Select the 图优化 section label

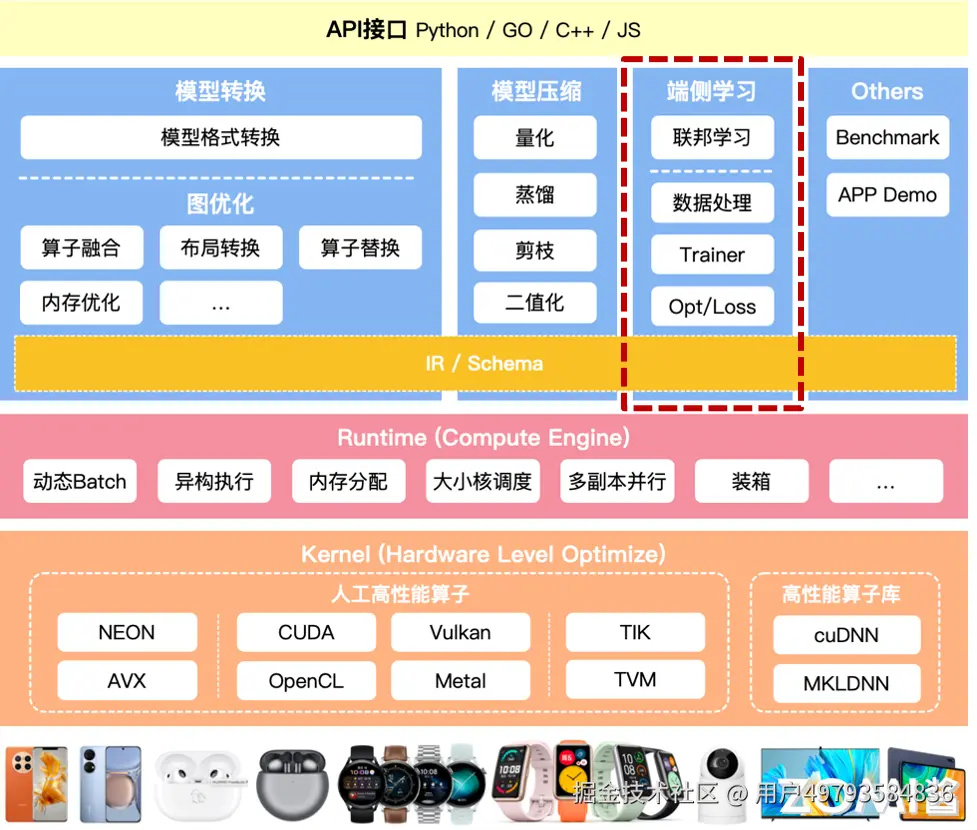(221, 204)
